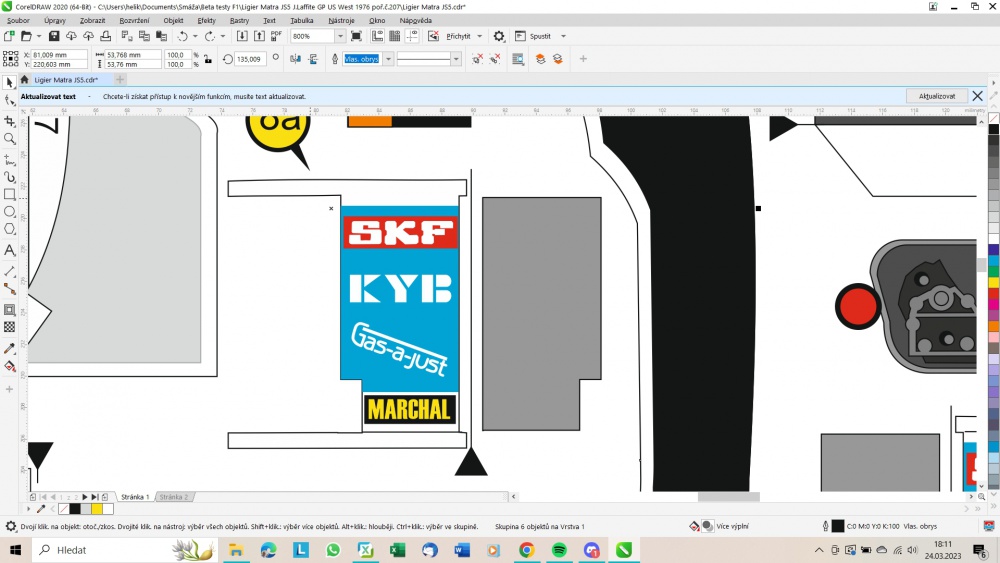Viewport: 1000px width, 563px height.
Task: Import a file into the document
Action: tap(242, 36)
